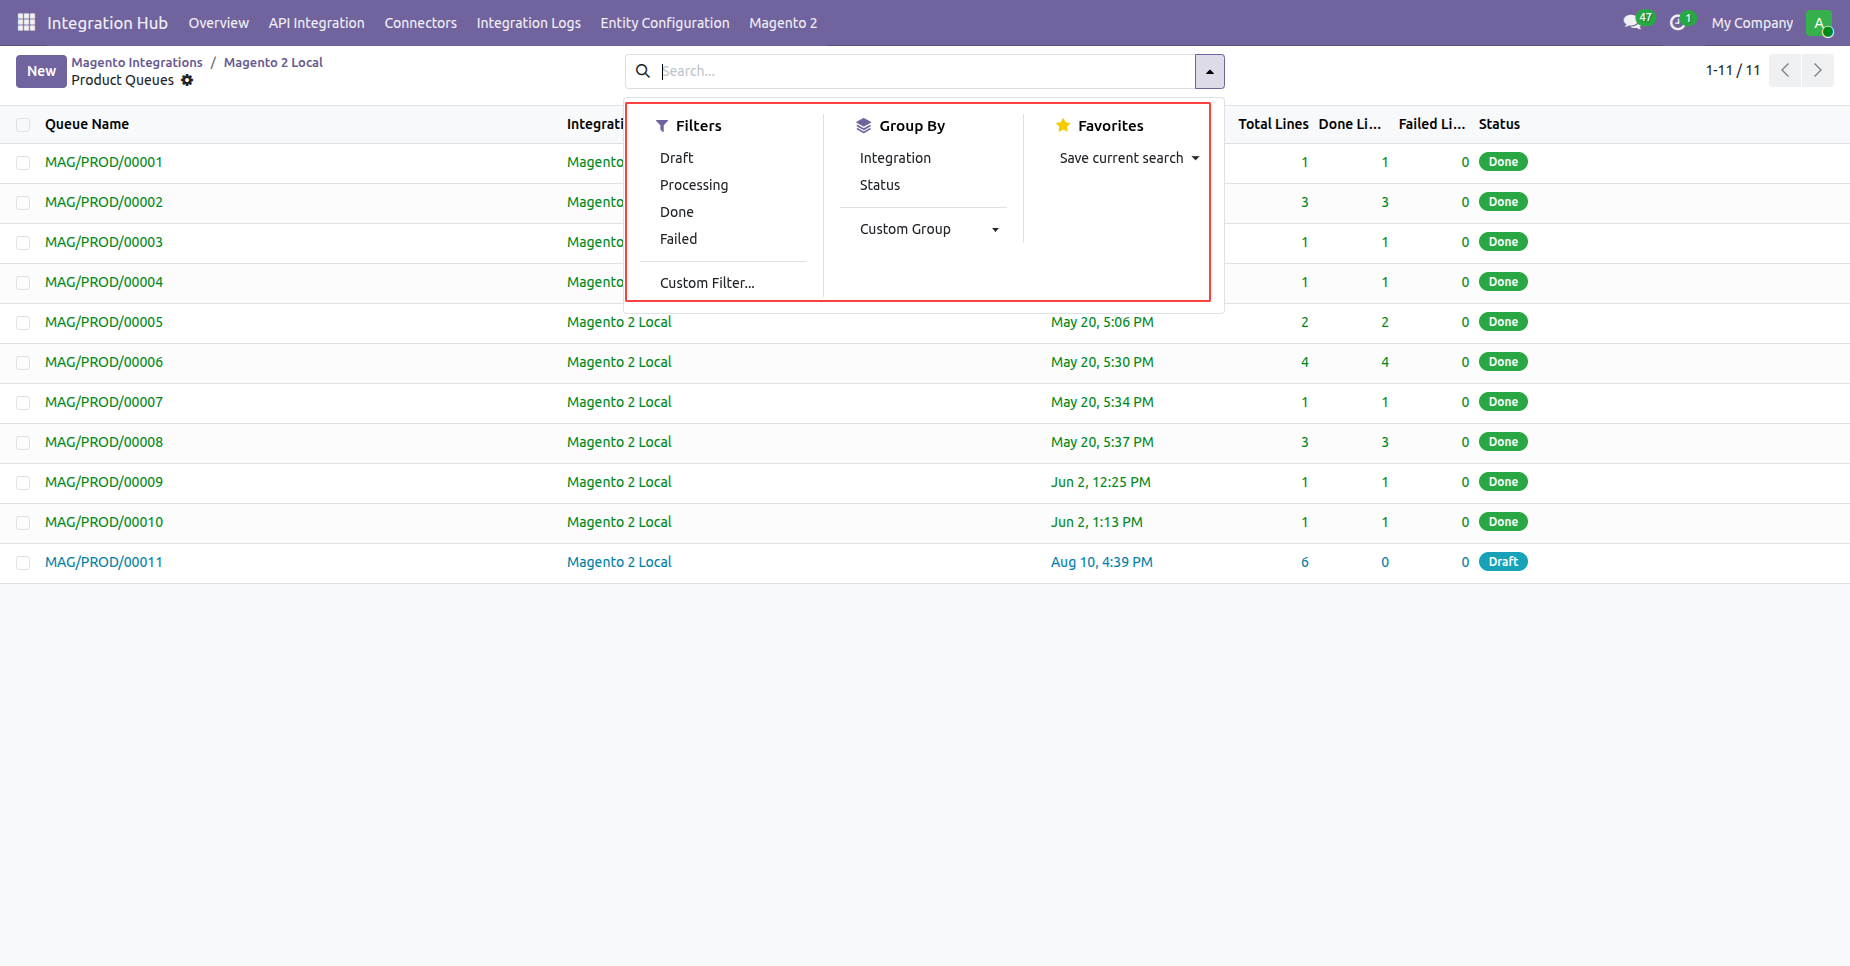Open the Magento 2 menu
The height and width of the screenshot is (966, 1850).
click(783, 23)
